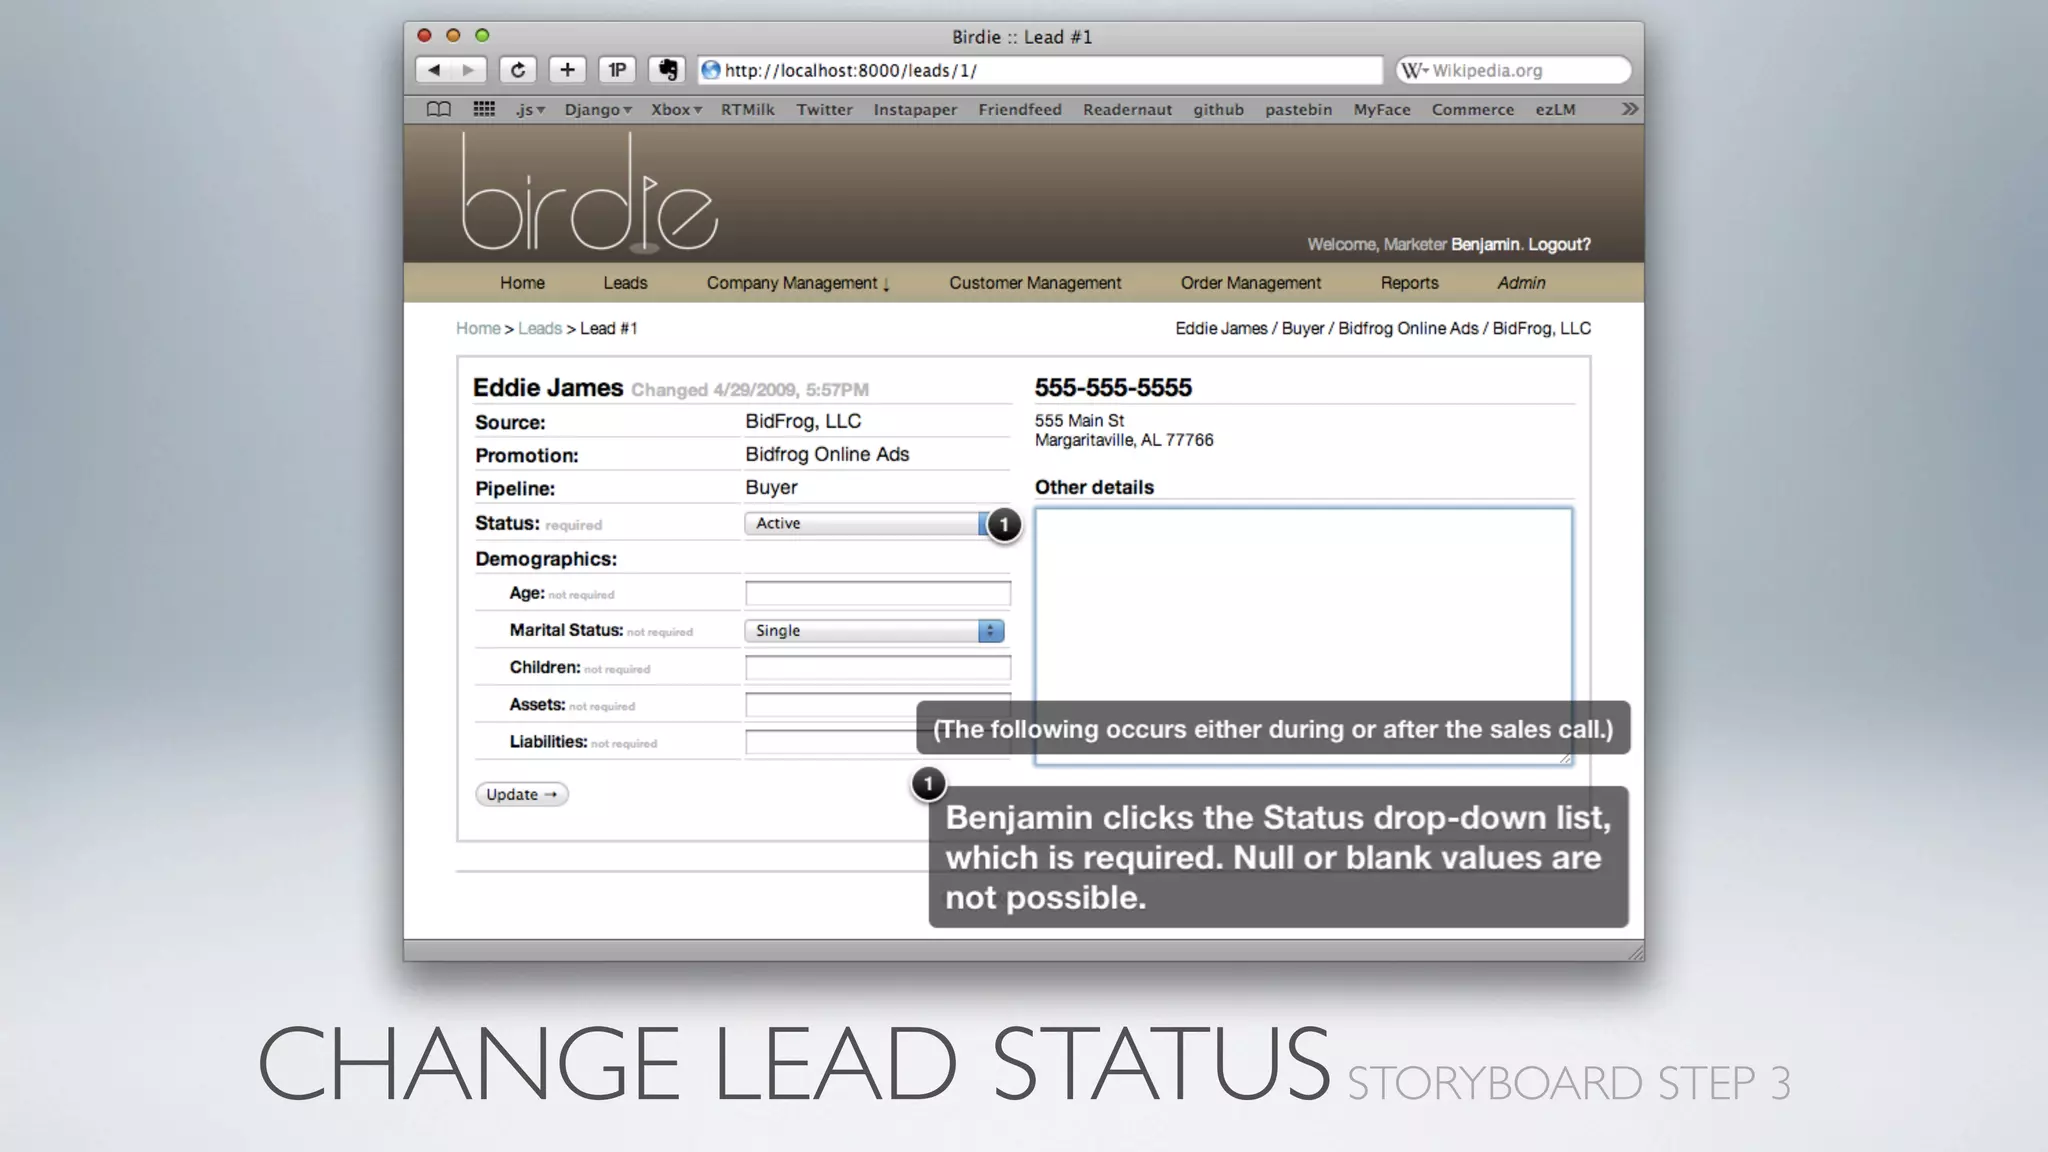Click the Wikipedia.org search field

1514,70
